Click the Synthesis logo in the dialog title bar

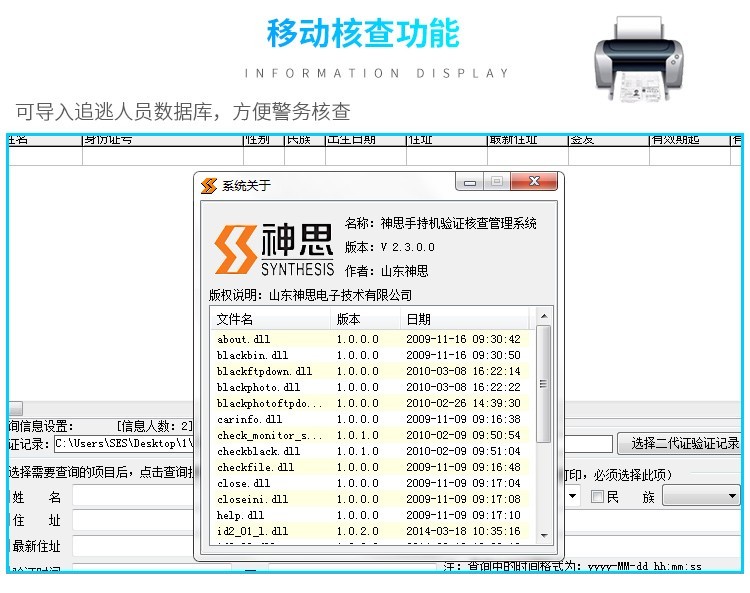[209, 186]
